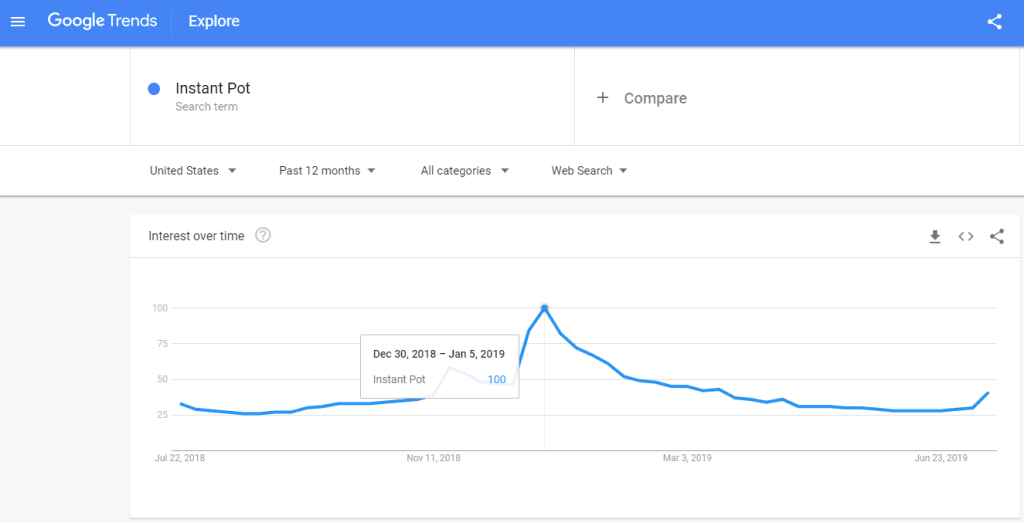Share the Interest over time chart
This screenshot has height=523, width=1024.
(997, 236)
